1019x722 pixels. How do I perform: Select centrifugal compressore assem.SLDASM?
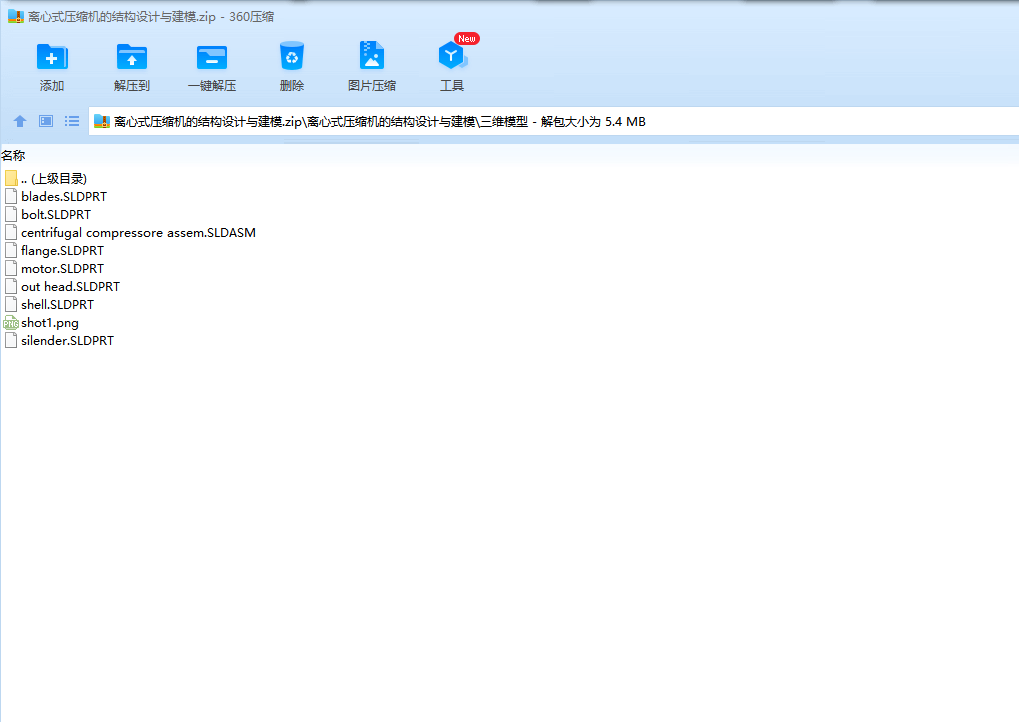138,233
